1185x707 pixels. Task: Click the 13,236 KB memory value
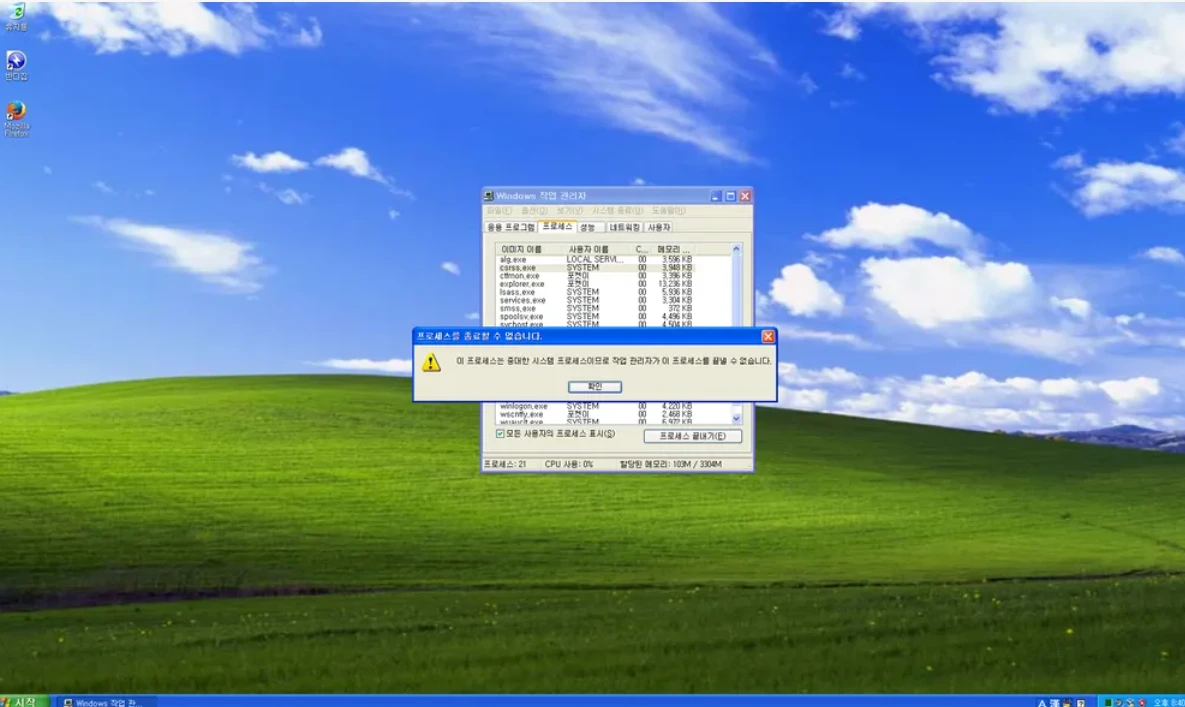pos(675,284)
